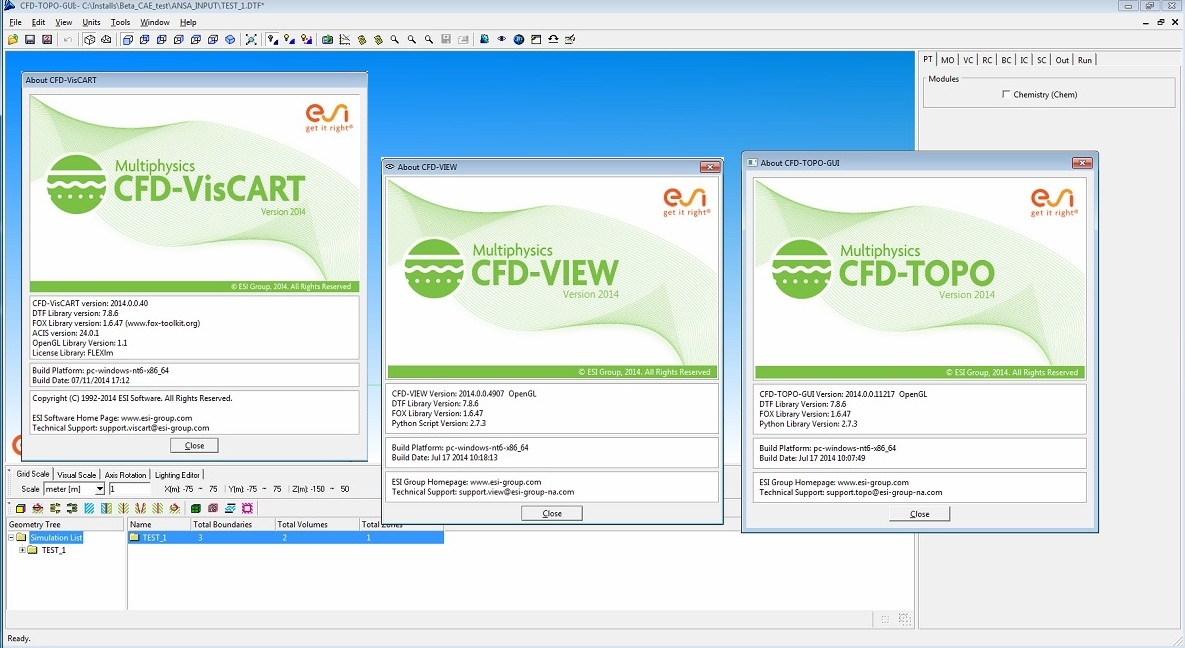Click the magenta square frame icon in lower toolbar
Screen dimensions: 1185x648
click(247, 508)
